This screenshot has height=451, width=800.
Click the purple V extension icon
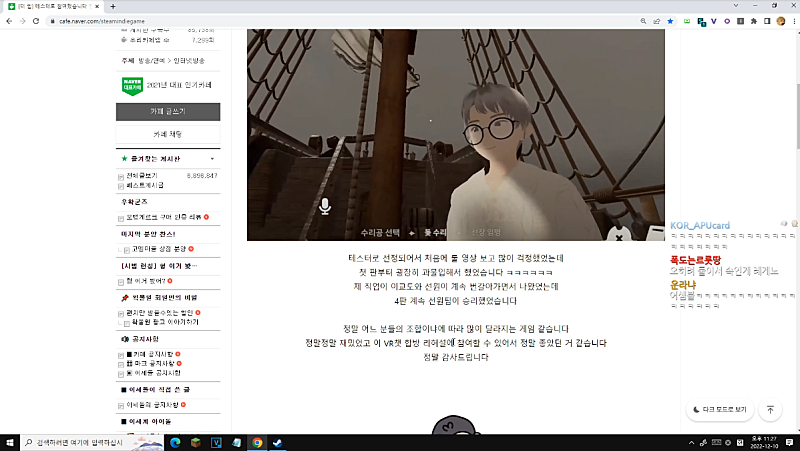pos(713,21)
